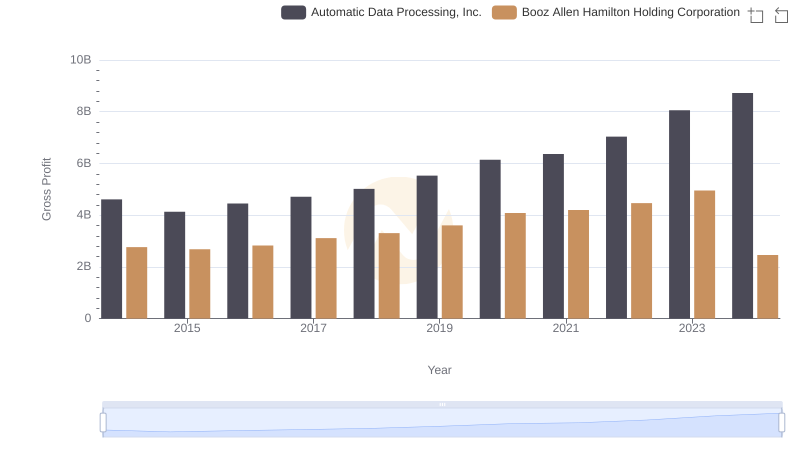Click the tan bar for 2016
This screenshot has height=461, width=800.
click(x=263, y=282)
